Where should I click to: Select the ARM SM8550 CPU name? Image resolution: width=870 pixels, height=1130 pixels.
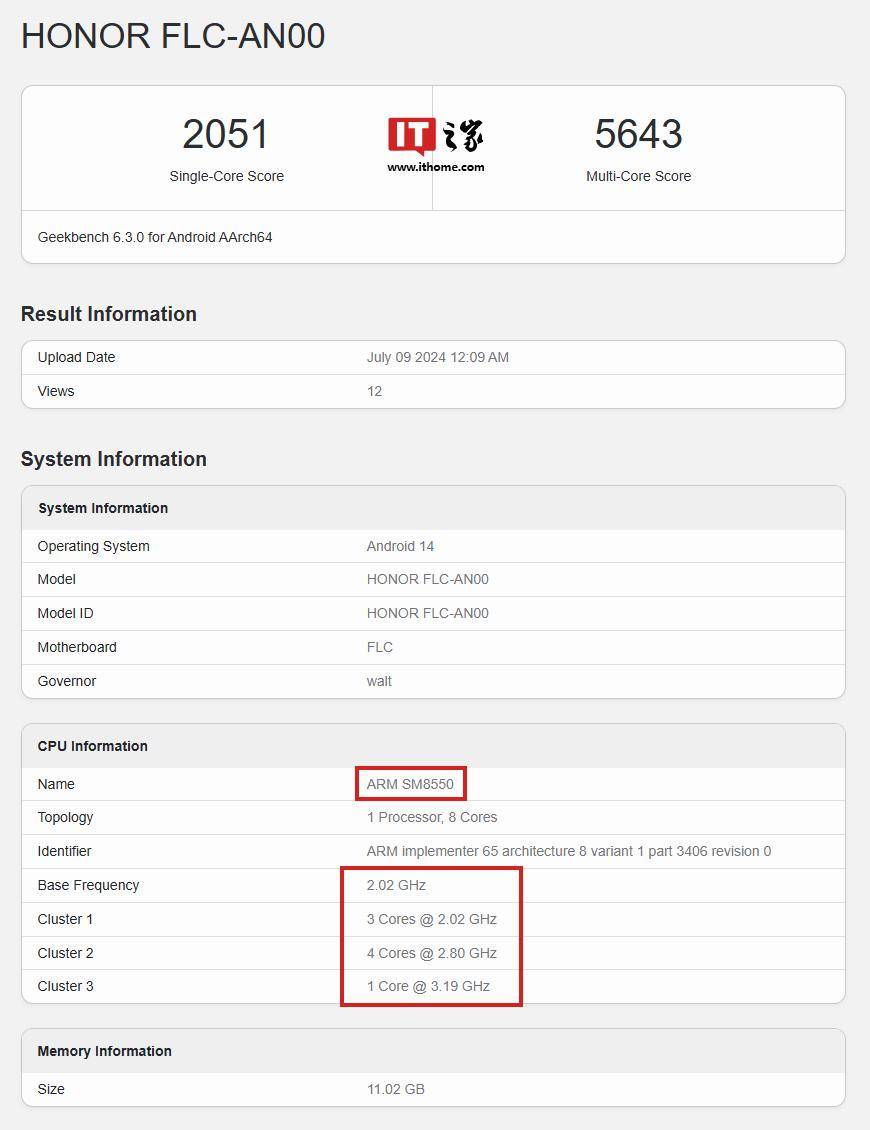pyautogui.click(x=410, y=784)
